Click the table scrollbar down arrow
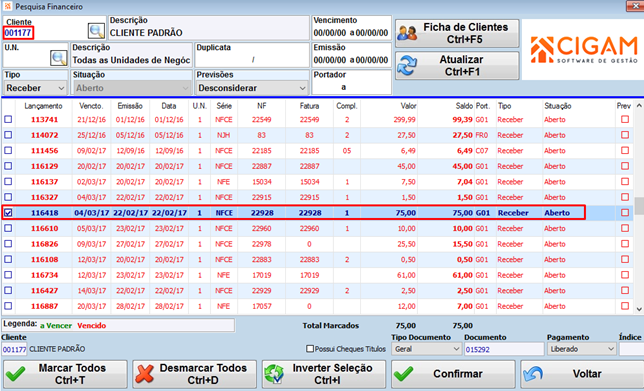Viewport: 644px width, 391px height. (x=639, y=309)
